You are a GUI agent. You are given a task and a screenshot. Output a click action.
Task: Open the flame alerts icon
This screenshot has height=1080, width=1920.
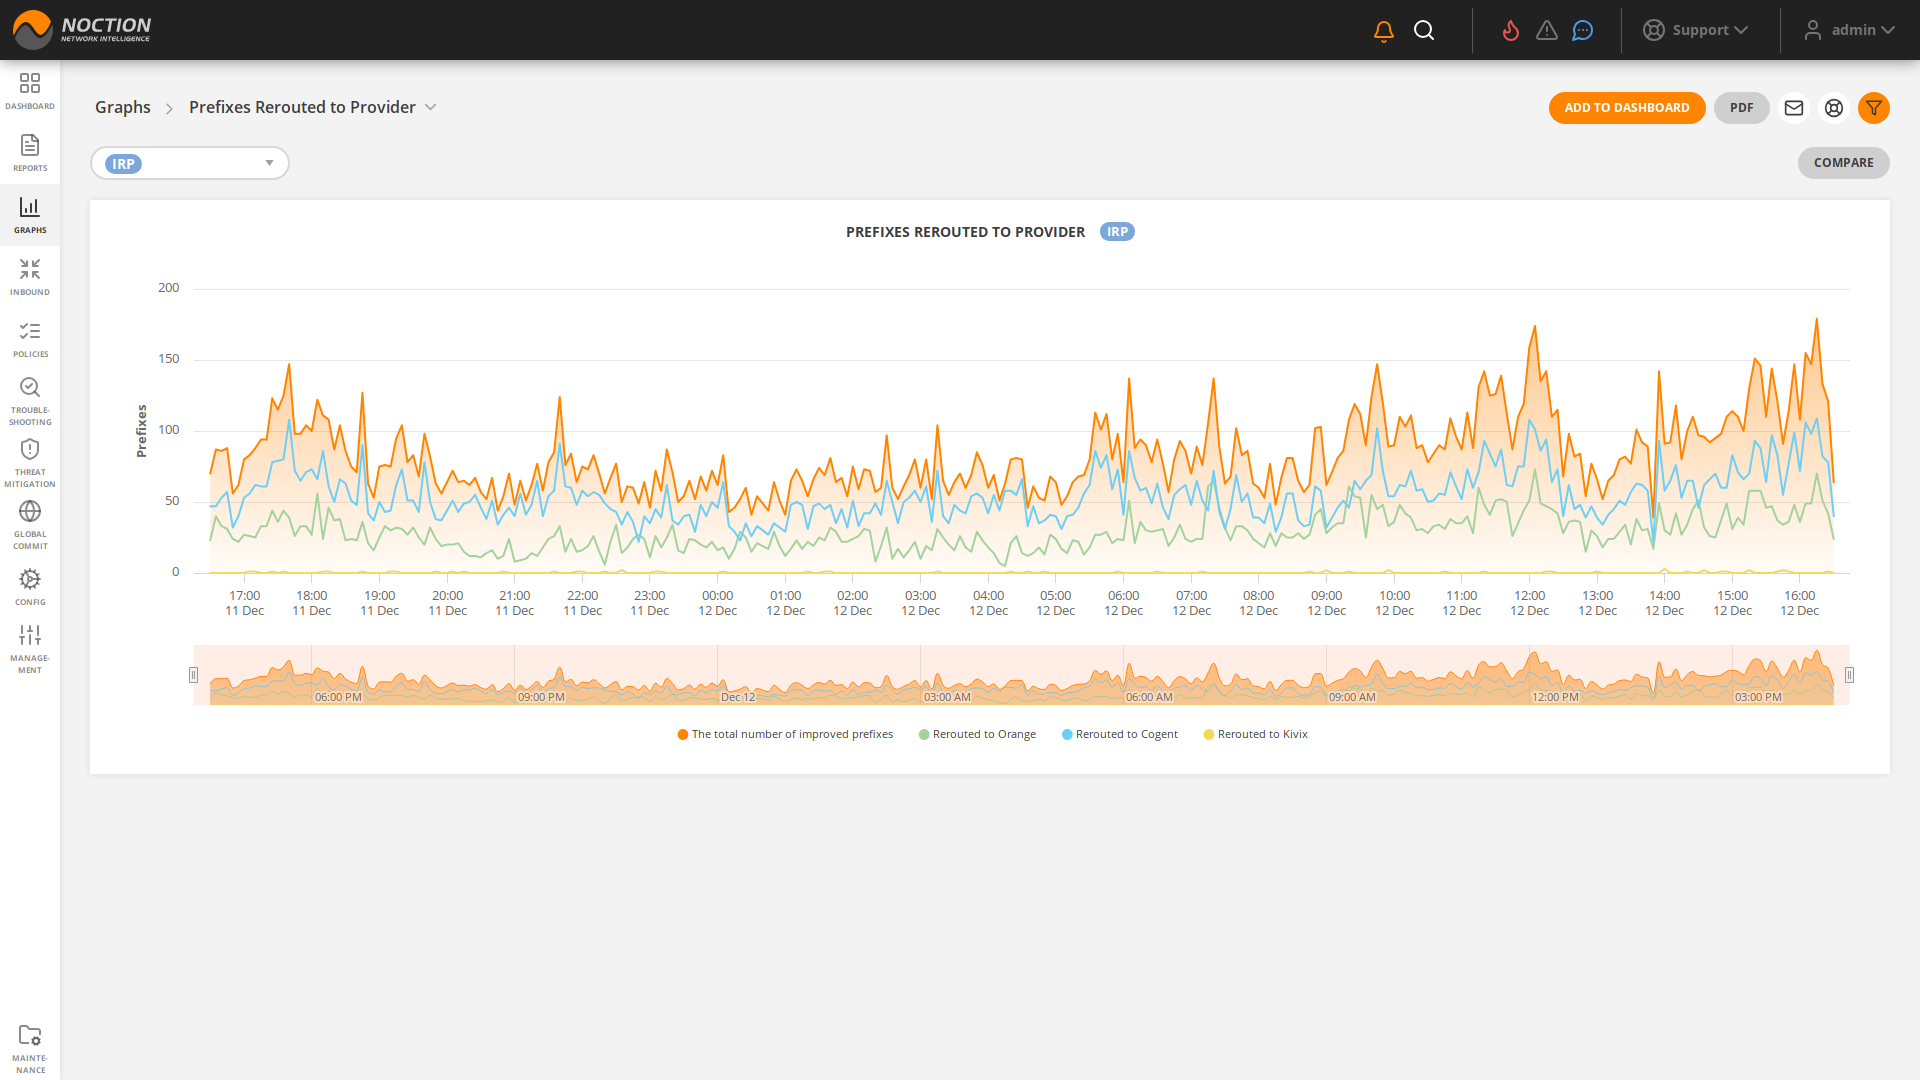(x=1511, y=31)
